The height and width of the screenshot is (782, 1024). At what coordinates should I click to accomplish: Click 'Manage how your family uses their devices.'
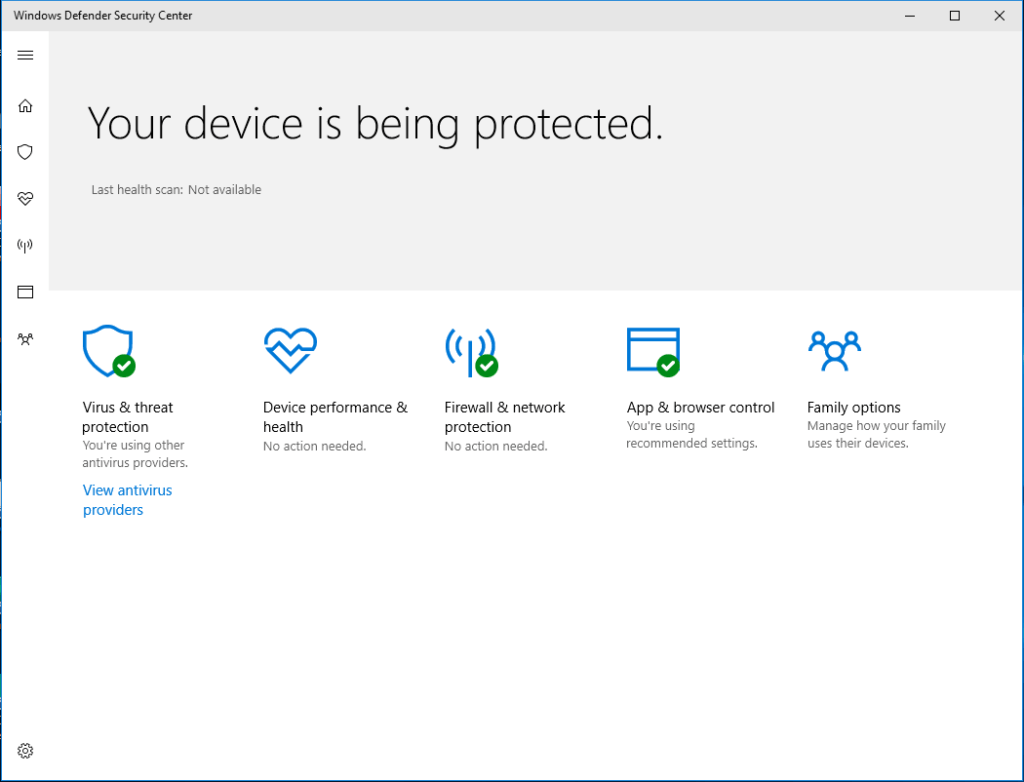click(876, 434)
